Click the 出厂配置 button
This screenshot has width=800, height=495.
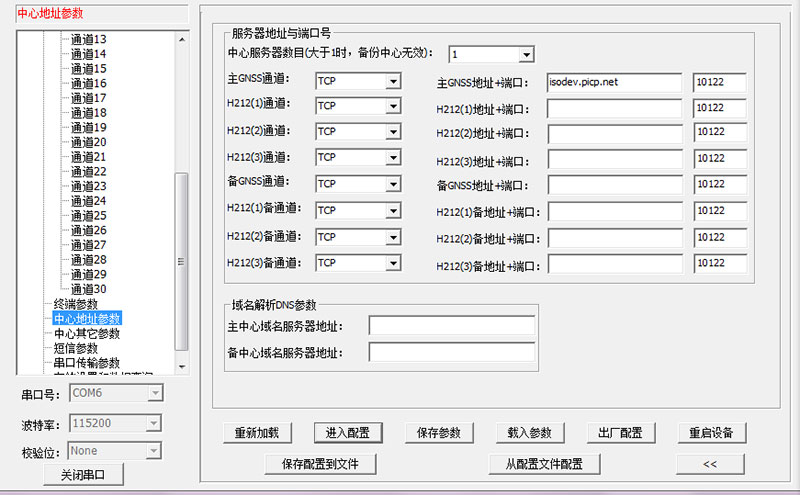pyautogui.click(x=621, y=433)
